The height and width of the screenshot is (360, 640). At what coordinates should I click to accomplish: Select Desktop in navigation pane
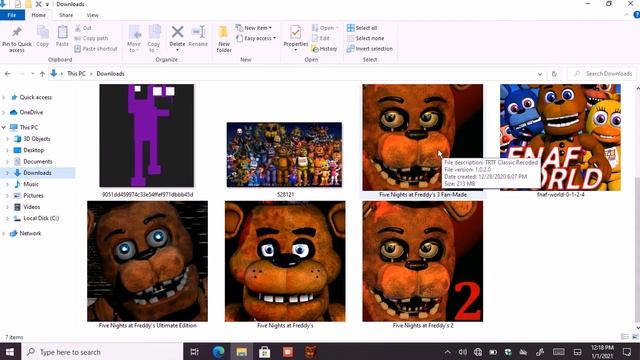click(33, 150)
